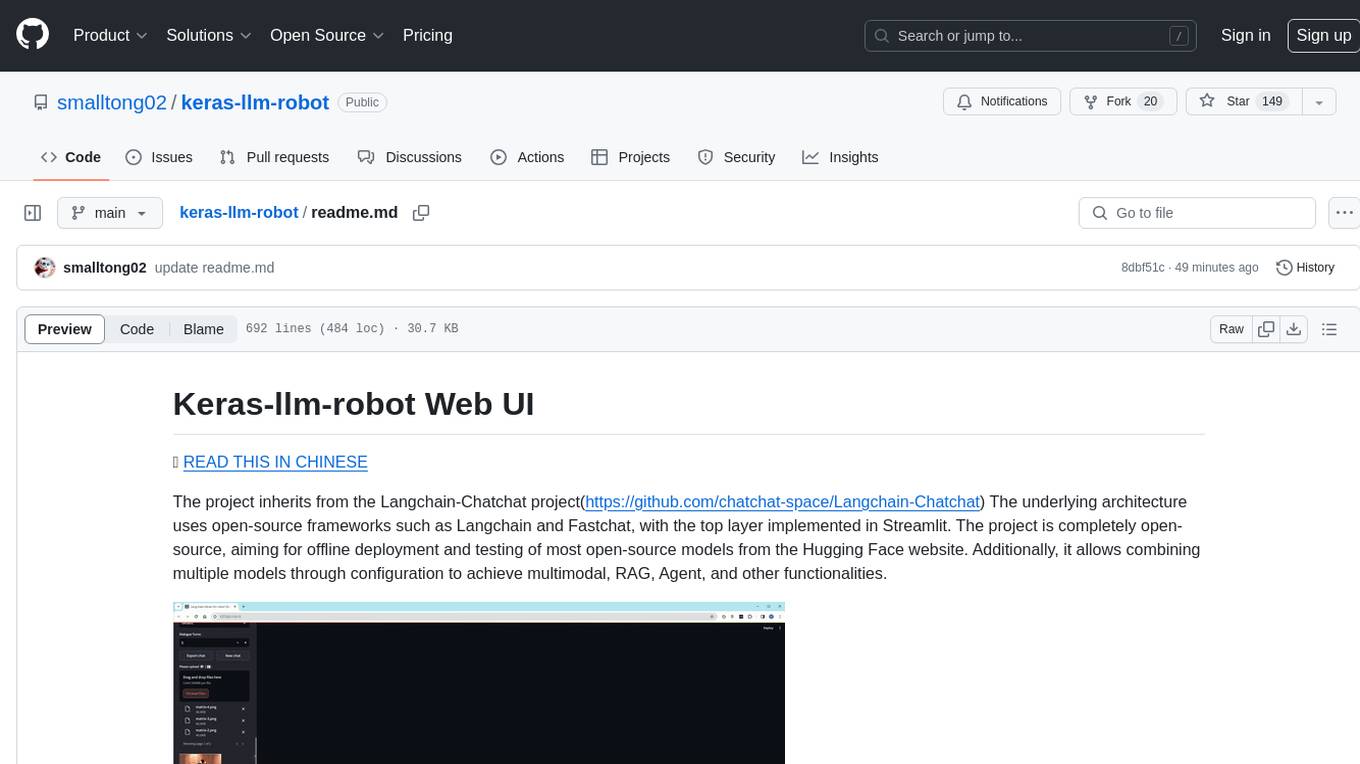Switch to the Code tab
Viewport: 1360px width, 764px height.
(x=71, y=157)
